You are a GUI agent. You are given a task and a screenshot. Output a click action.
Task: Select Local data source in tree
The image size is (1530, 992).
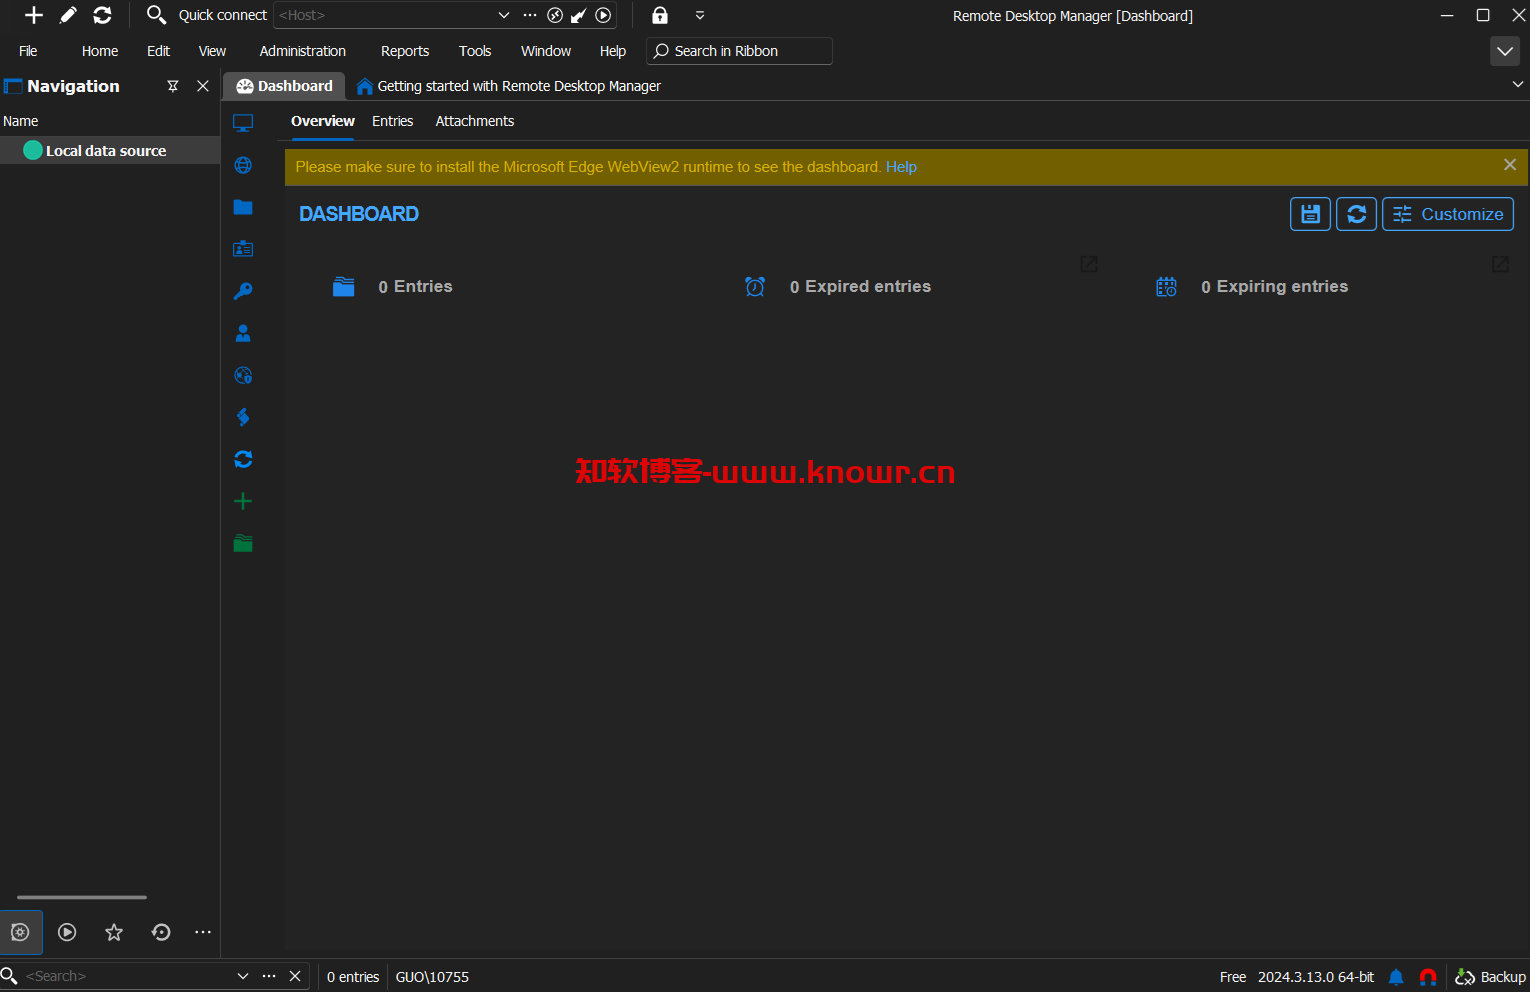click(x=110, y=151)
